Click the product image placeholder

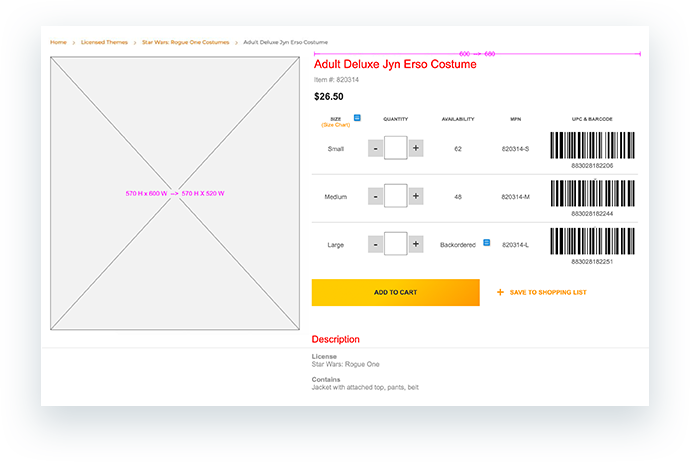[x=175, y=193]
